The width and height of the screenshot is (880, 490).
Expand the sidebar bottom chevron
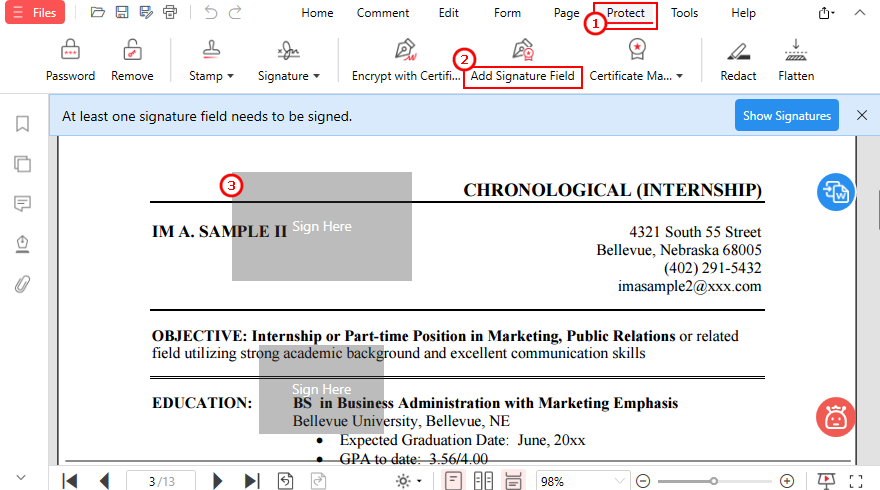(21, 478)
